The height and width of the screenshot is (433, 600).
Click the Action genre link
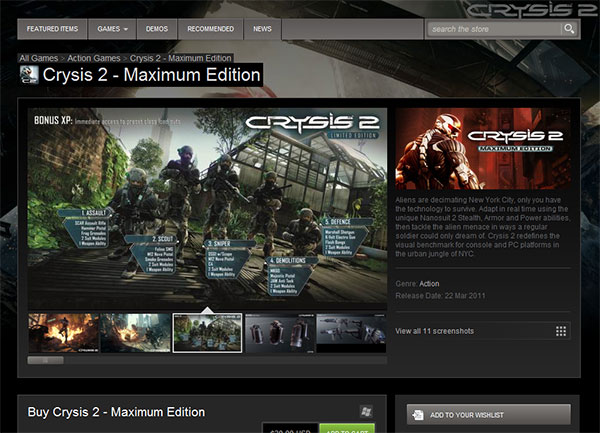point(429,284)
